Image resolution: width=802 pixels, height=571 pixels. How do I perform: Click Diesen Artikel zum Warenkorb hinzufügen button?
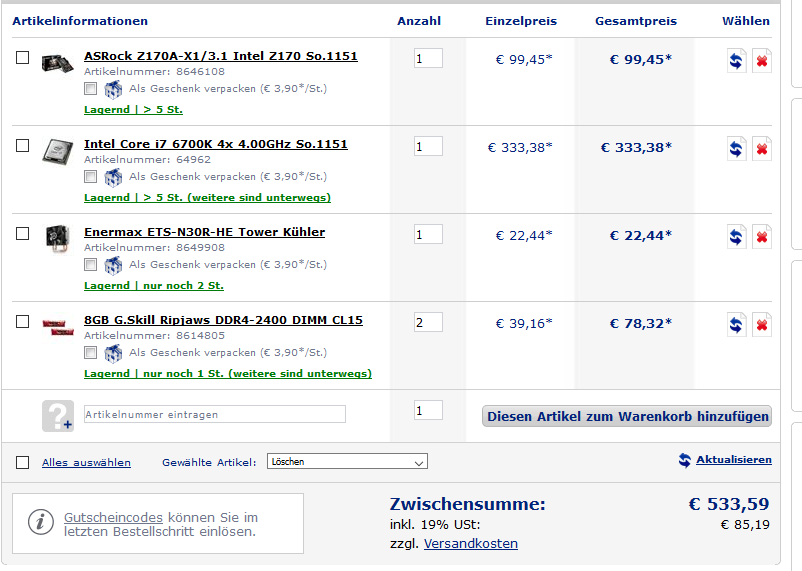627,416
